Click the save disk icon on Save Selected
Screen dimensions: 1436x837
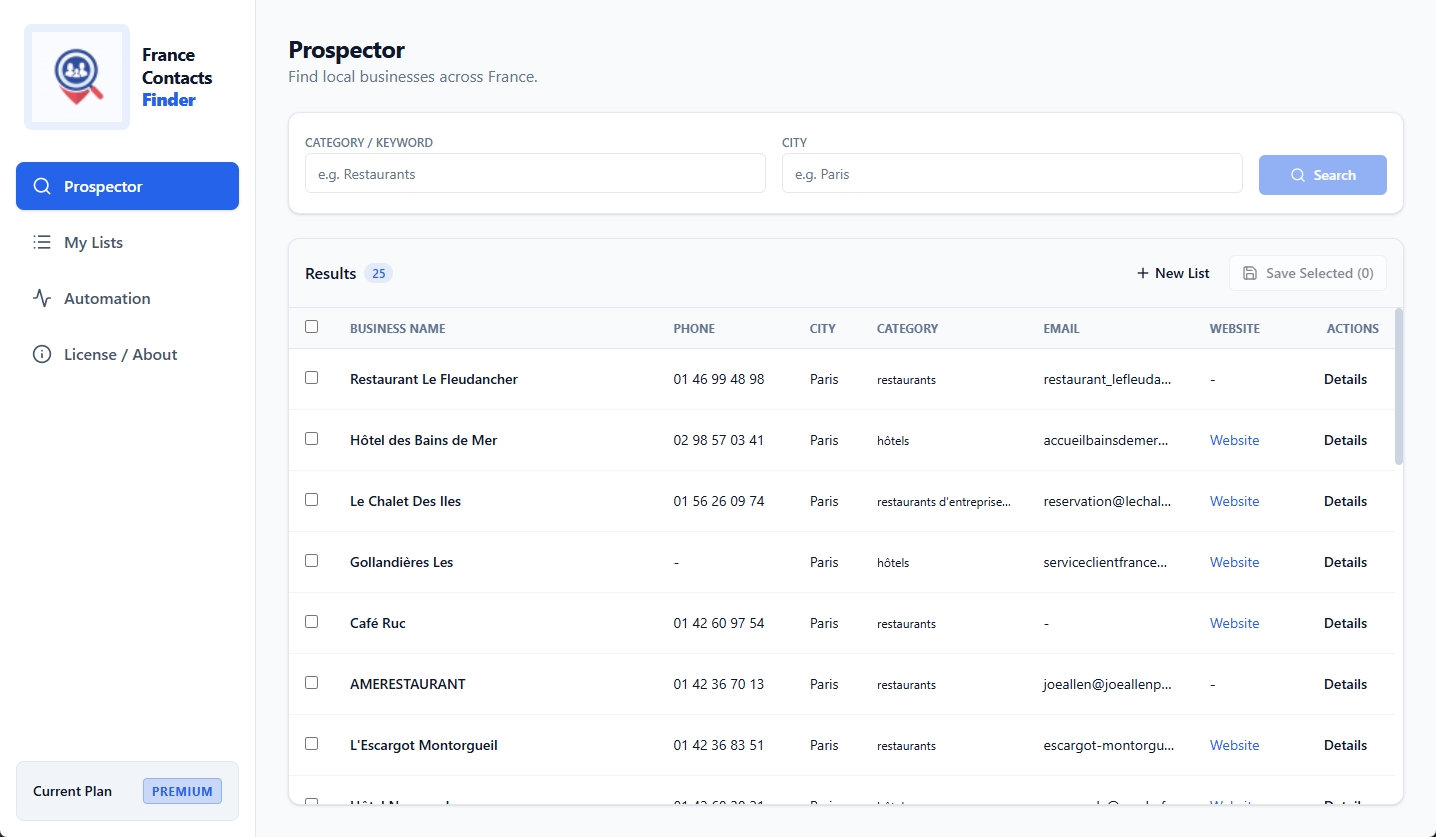(1250, 272)
